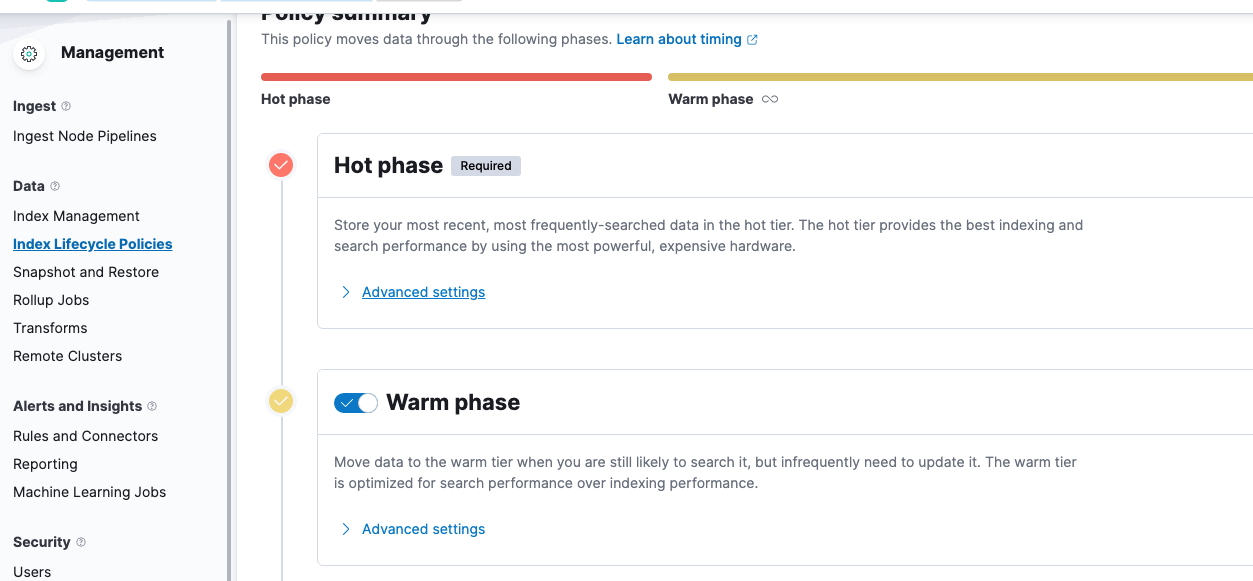The width and height of the screenshot is (1253, 581).
Task: Click the help icon beside Data heading
Action: click(x=55, y=186)
